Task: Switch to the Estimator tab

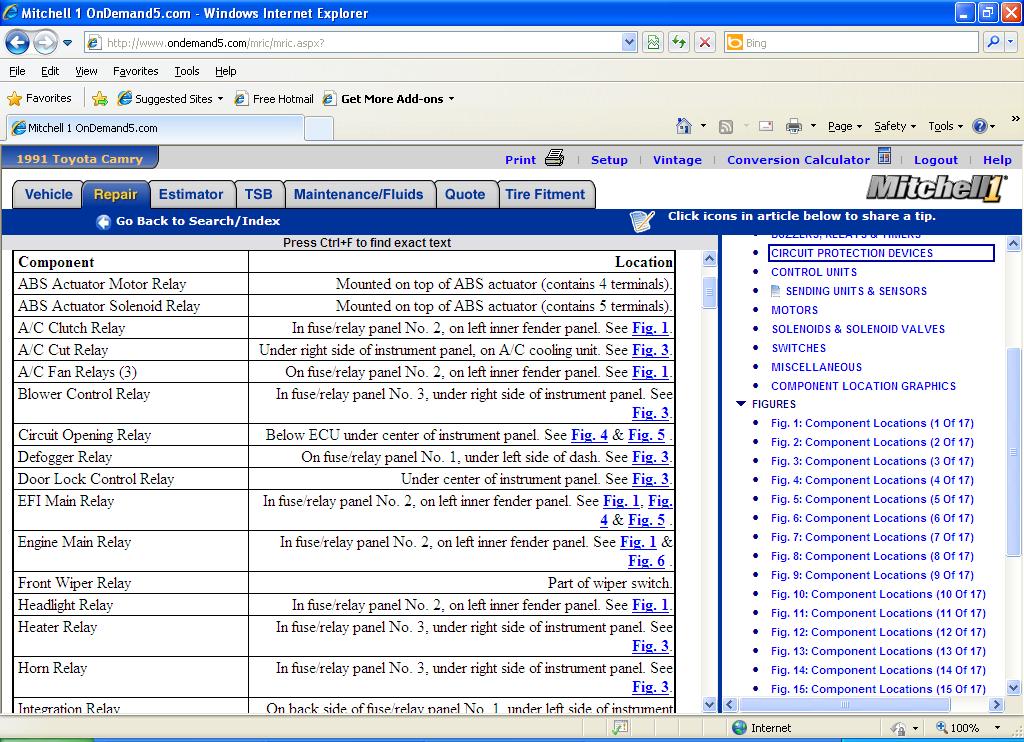Action: pyautogui.click(x=191, y=194)
